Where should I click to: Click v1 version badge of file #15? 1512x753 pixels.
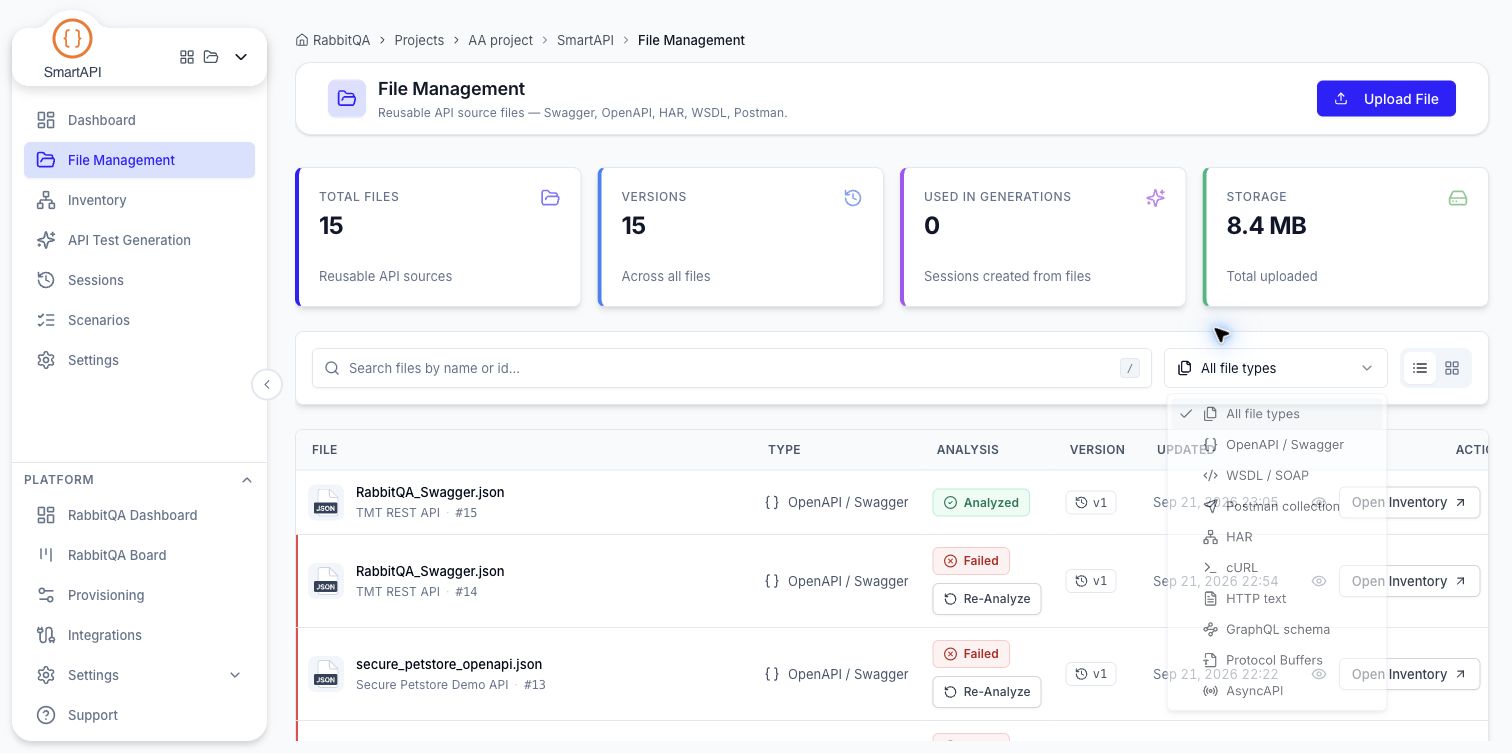tap(1091, 503)
